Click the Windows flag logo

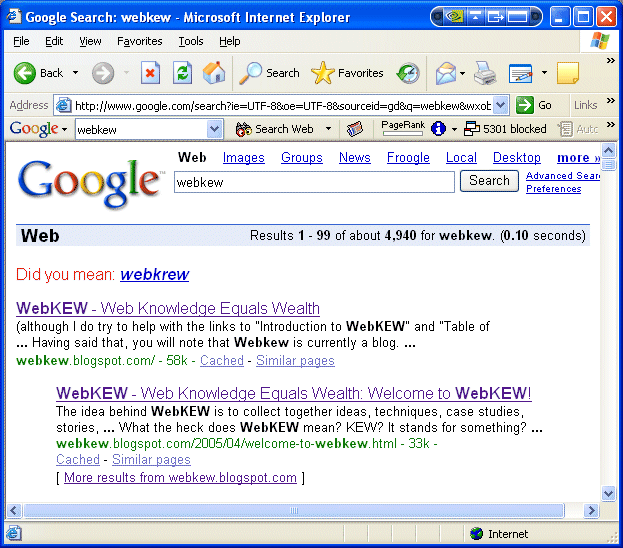(600, 41)
